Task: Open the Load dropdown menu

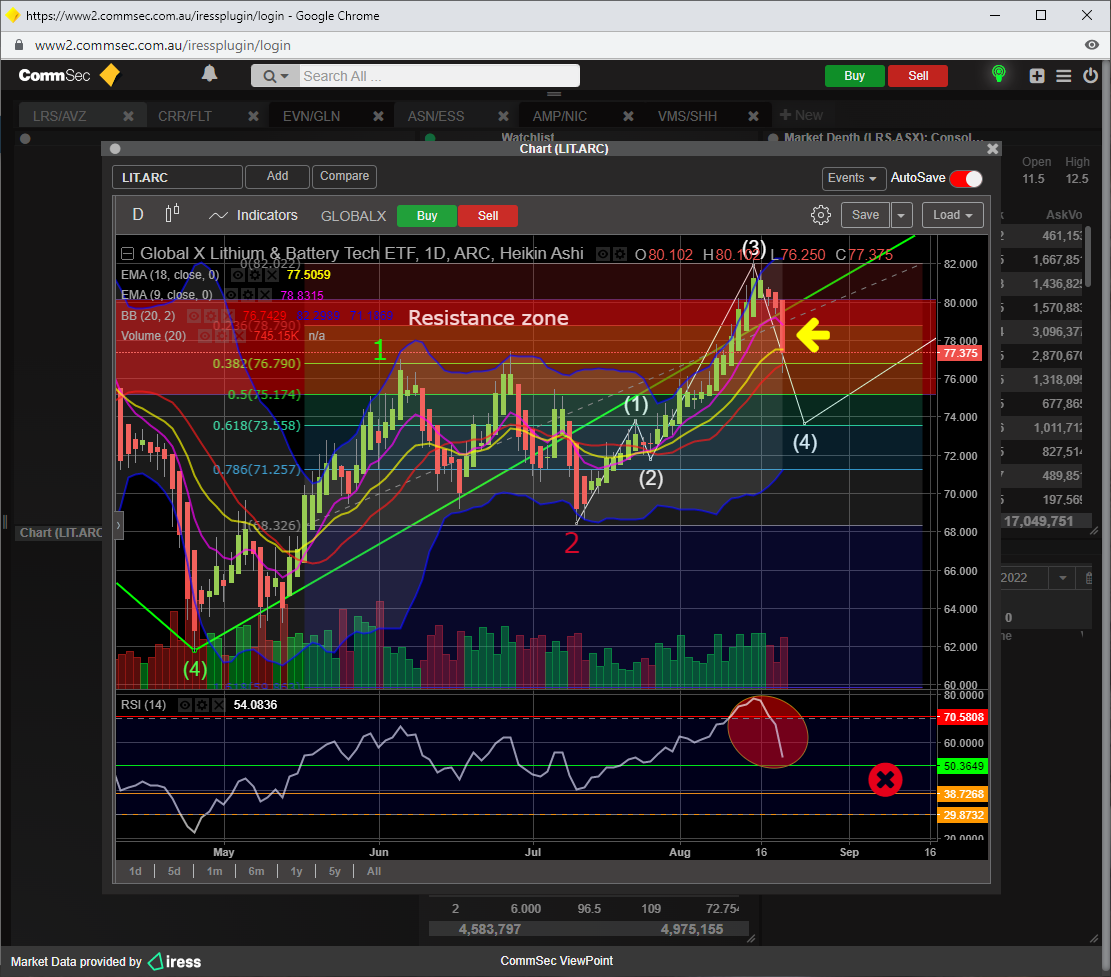Action: [953, 215]
